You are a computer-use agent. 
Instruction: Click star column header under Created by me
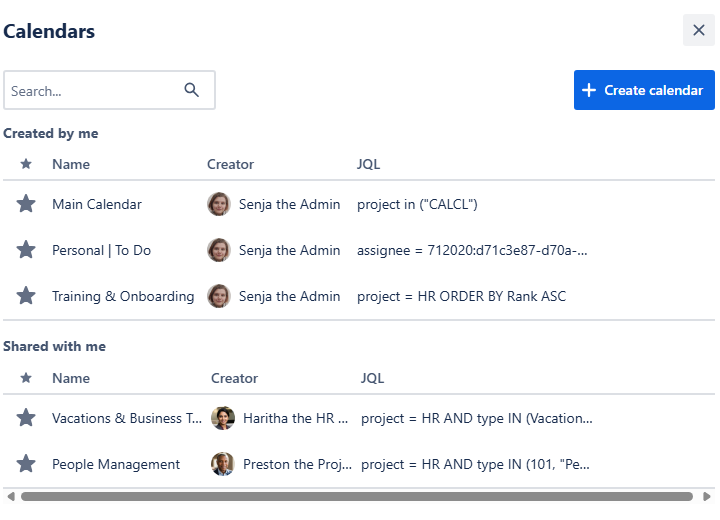26,164
